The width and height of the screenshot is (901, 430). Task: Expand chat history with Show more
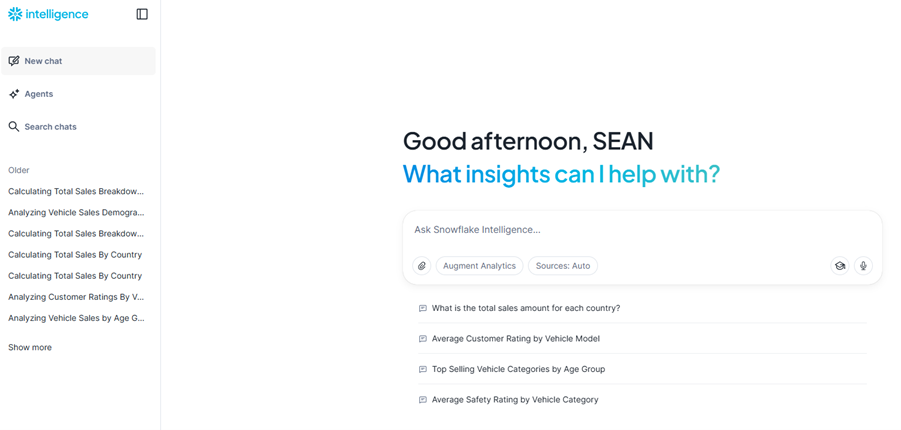(x=30, y=347)
